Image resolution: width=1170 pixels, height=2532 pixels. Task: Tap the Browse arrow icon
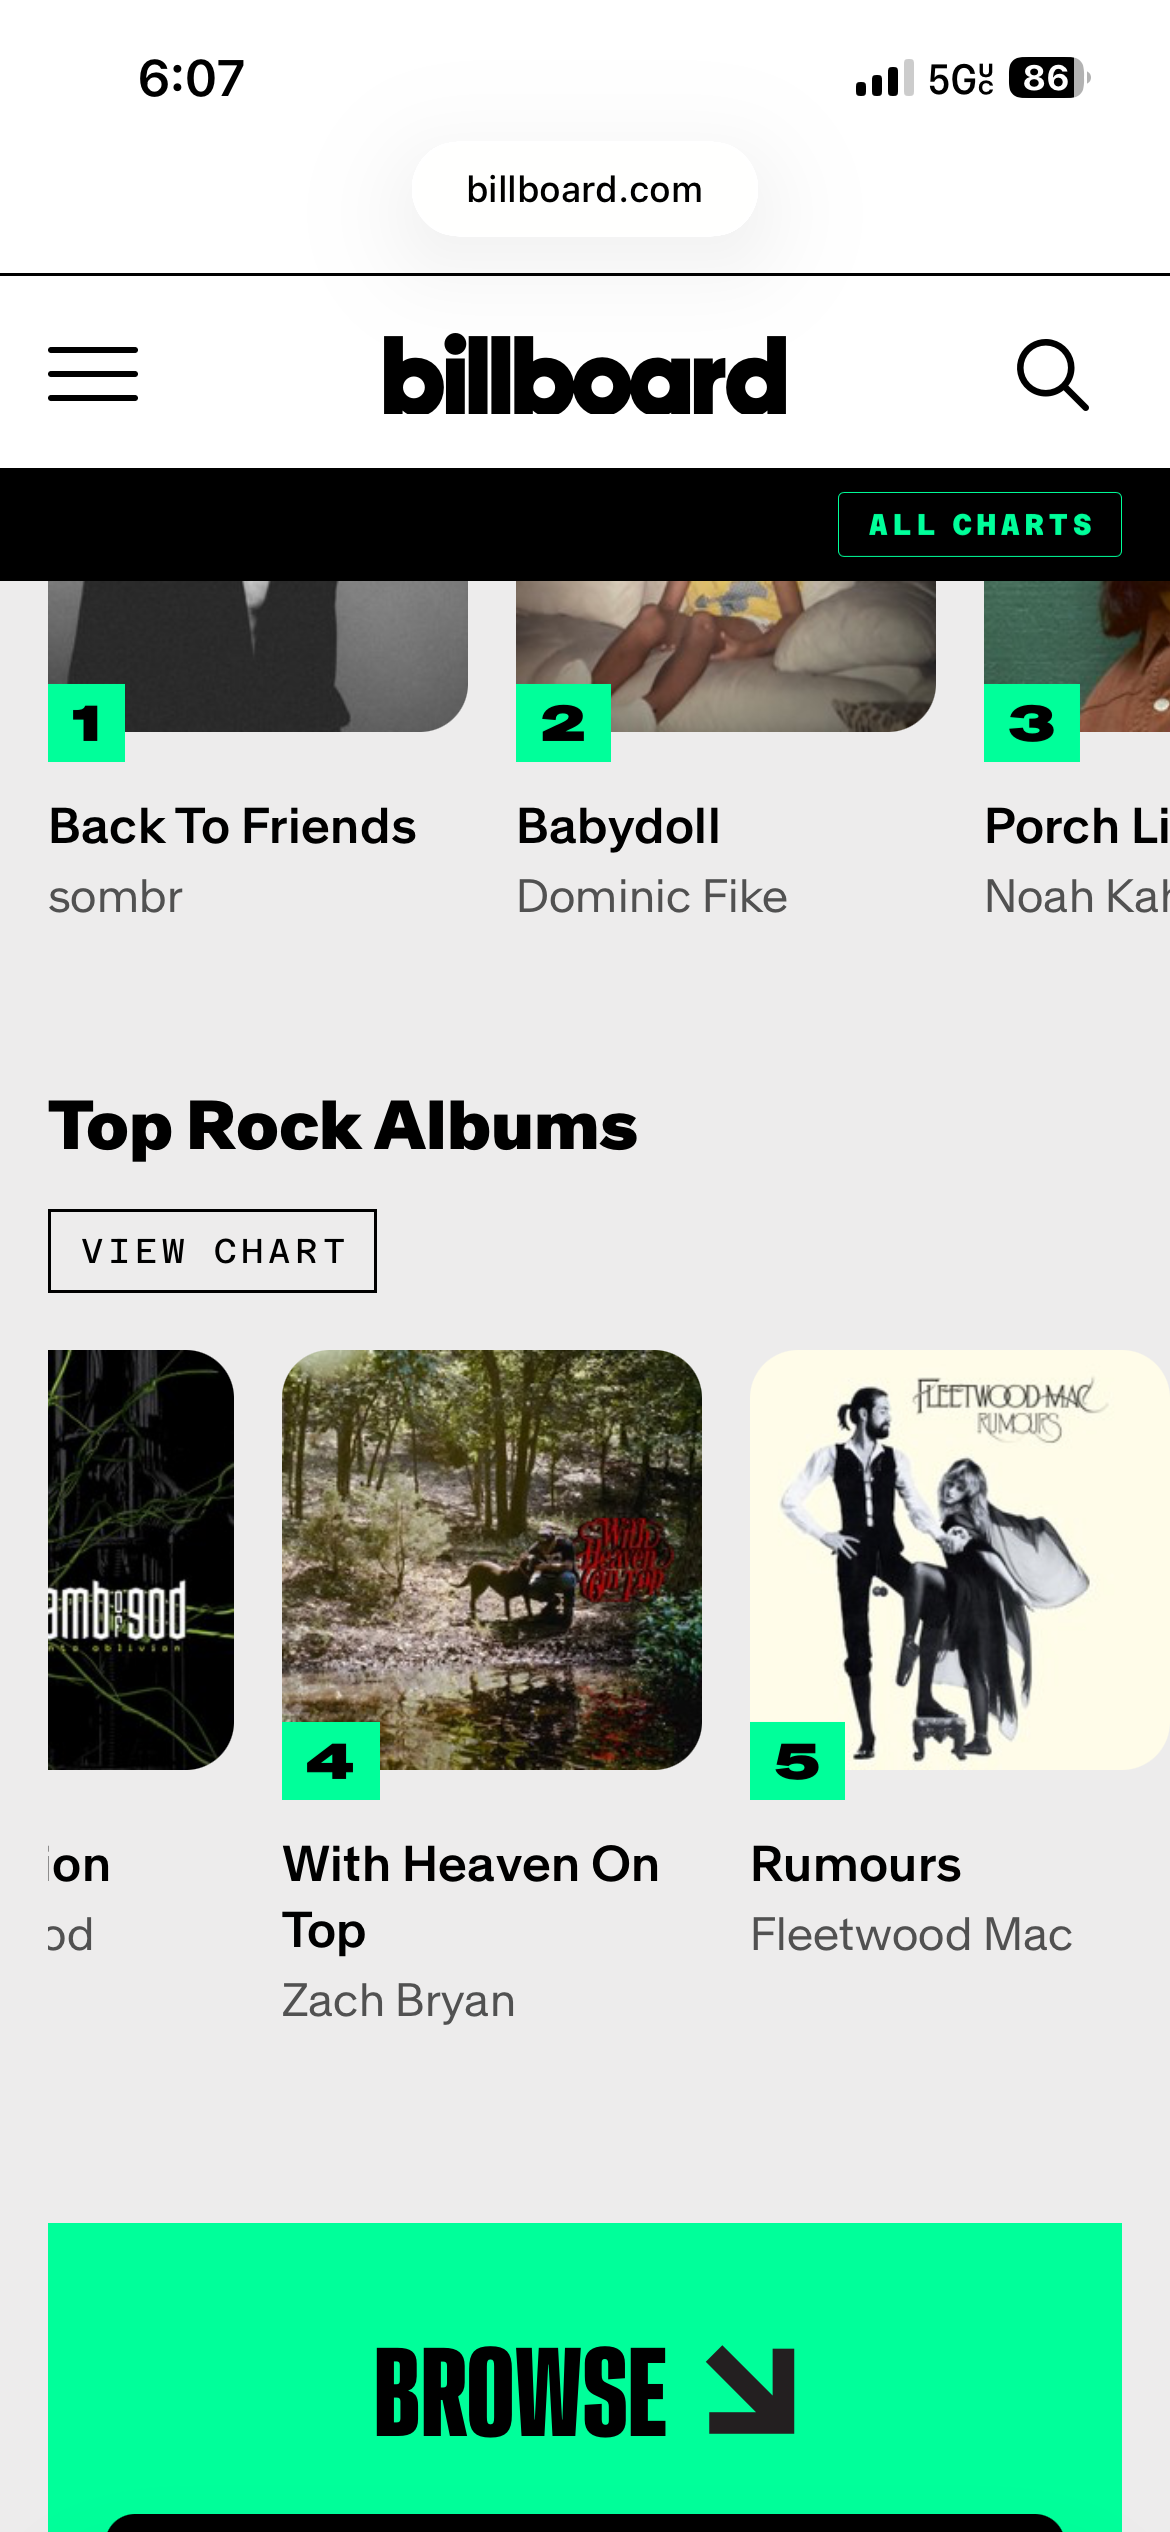(751, 2391)
